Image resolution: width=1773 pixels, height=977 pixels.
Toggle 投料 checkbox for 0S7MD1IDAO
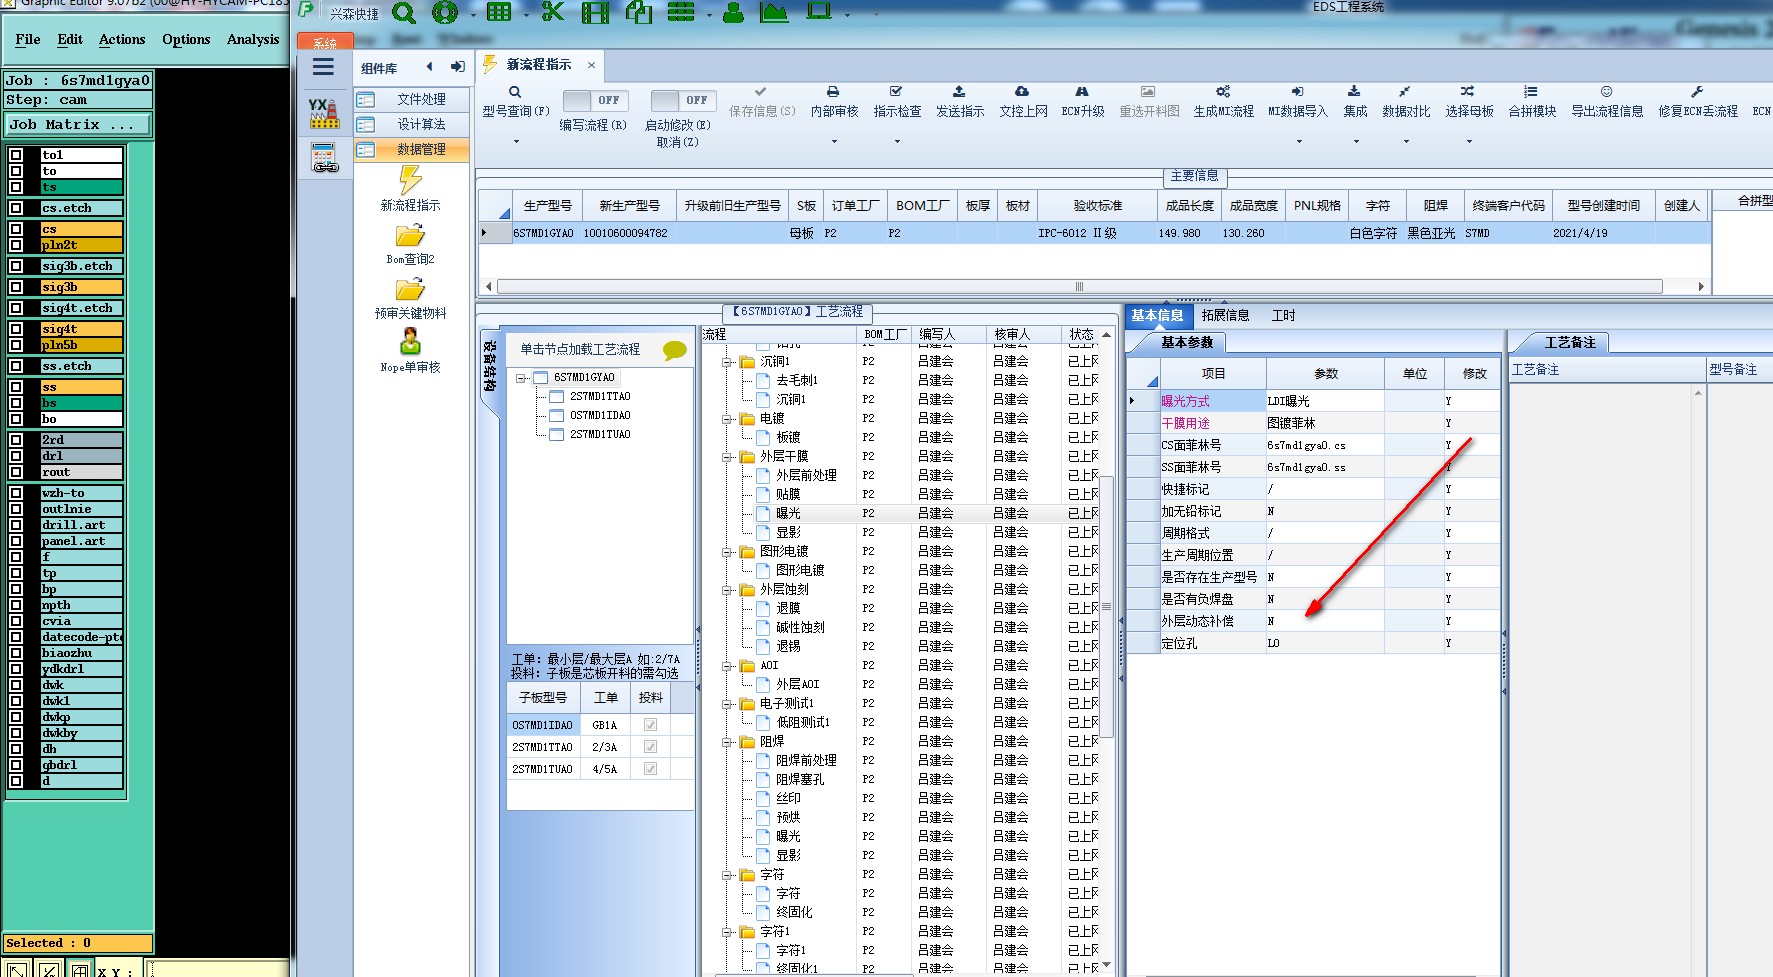(x=651, y=725)
